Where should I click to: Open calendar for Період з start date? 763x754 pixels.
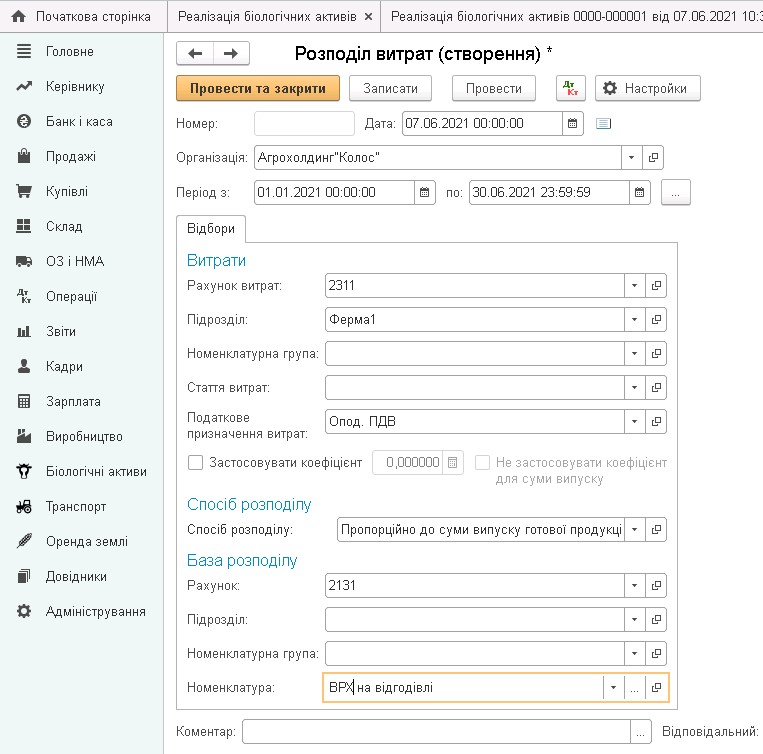[424, 192]
